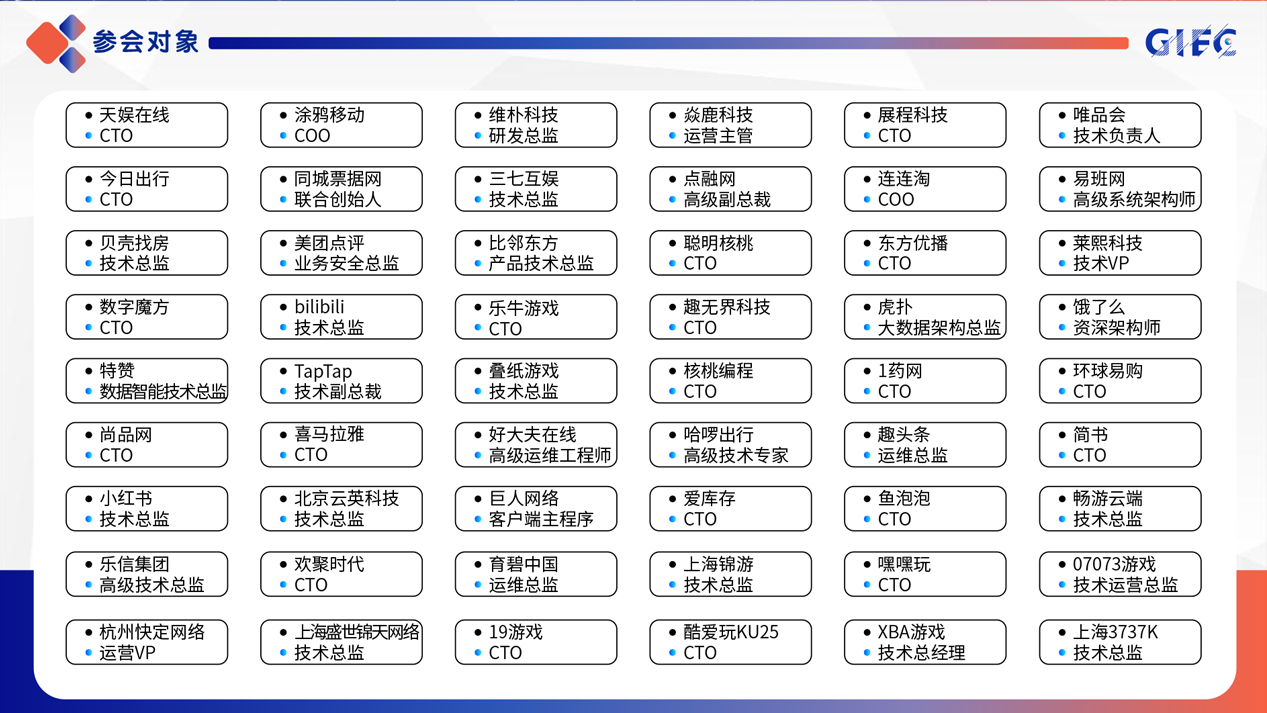Viewport: 1267px width, 713px height.
Task: Click the company name 畅游云端
Action: [x=1108, y=499]
